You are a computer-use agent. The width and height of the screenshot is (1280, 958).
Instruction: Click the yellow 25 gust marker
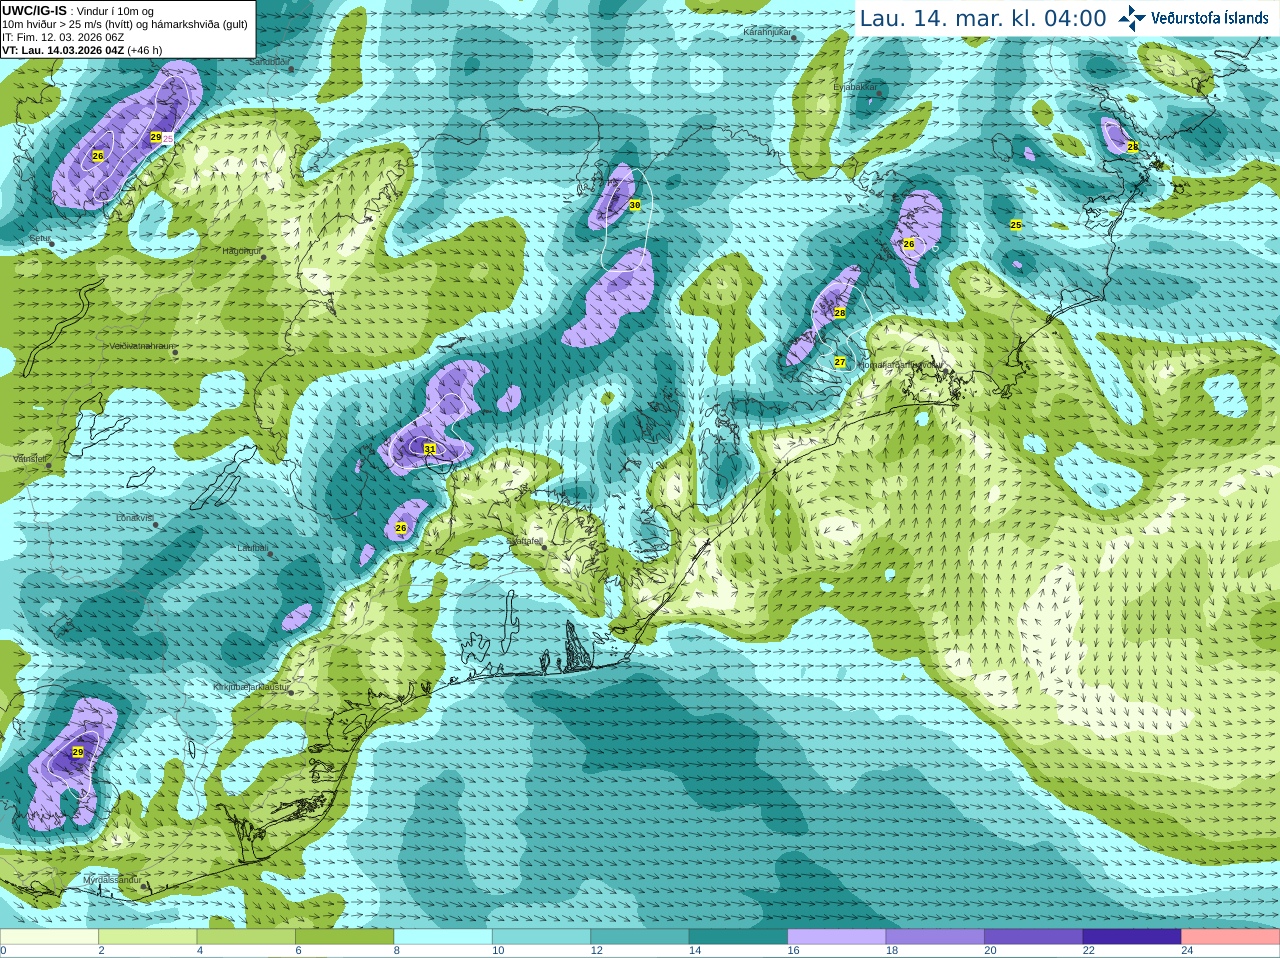coord(1016,225)
